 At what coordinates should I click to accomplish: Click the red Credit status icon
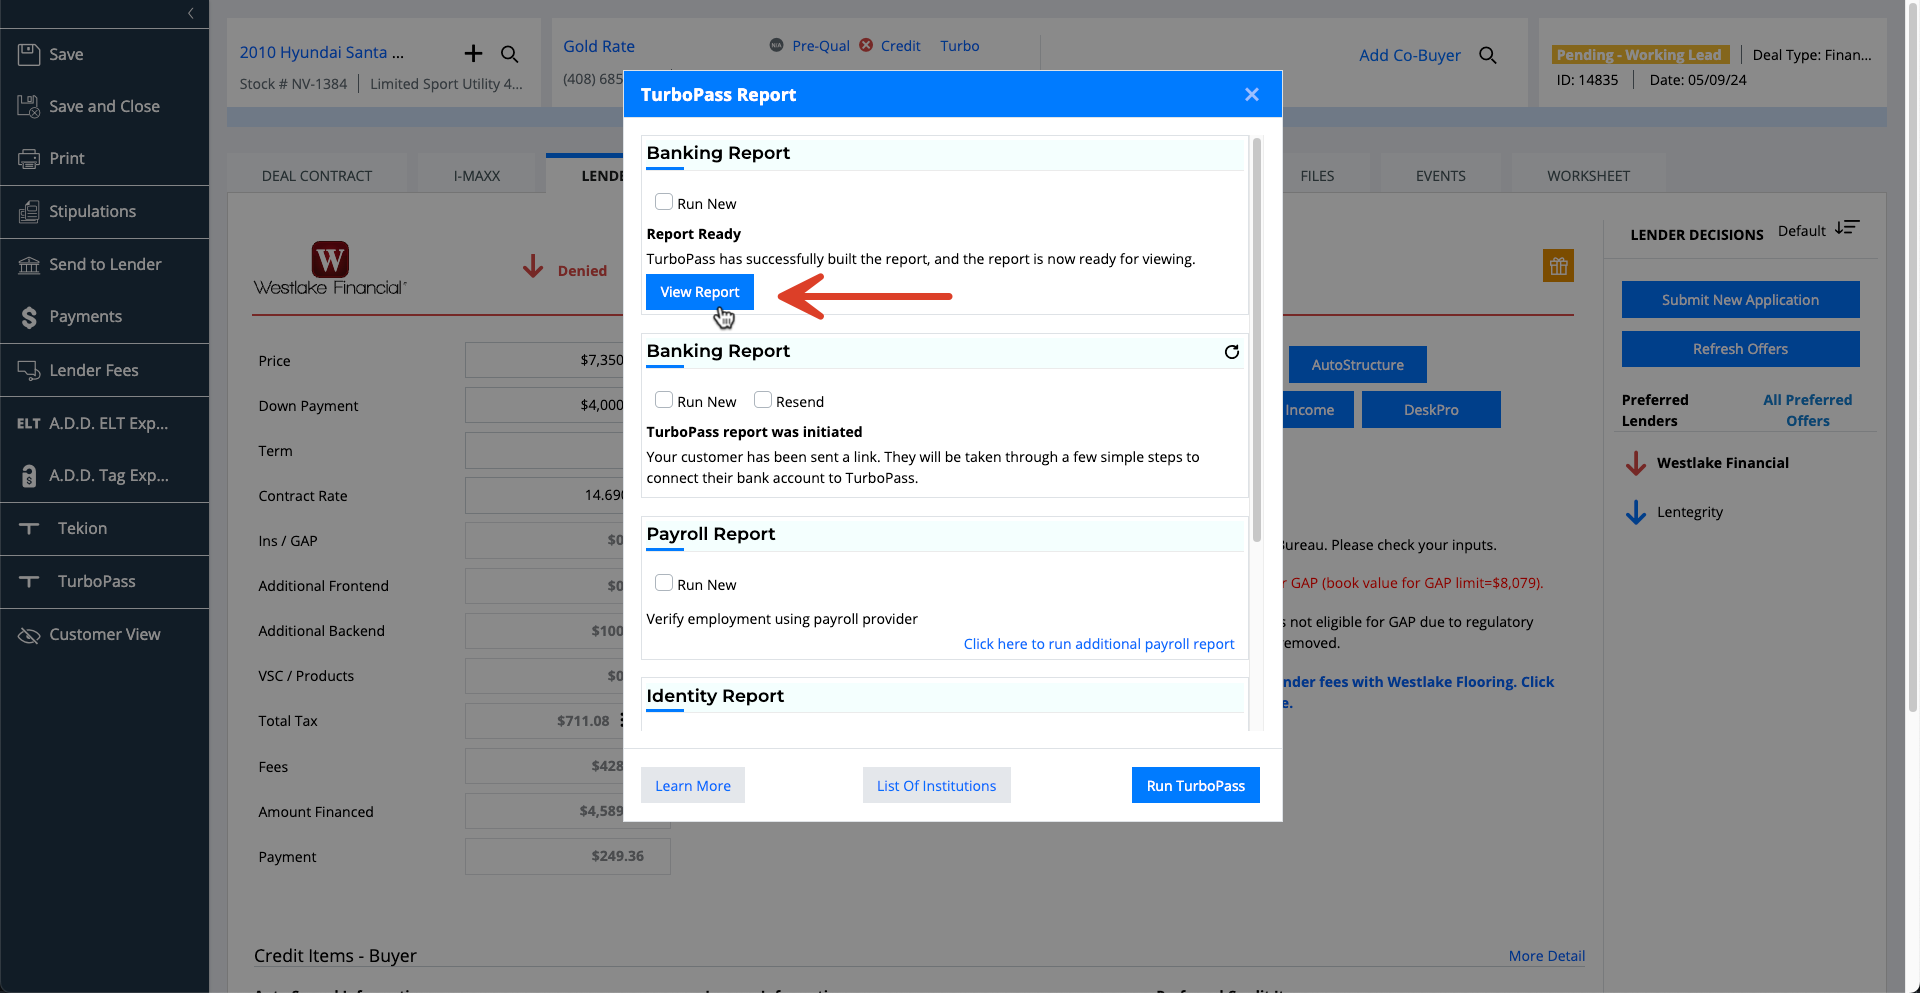coord(866,45)
